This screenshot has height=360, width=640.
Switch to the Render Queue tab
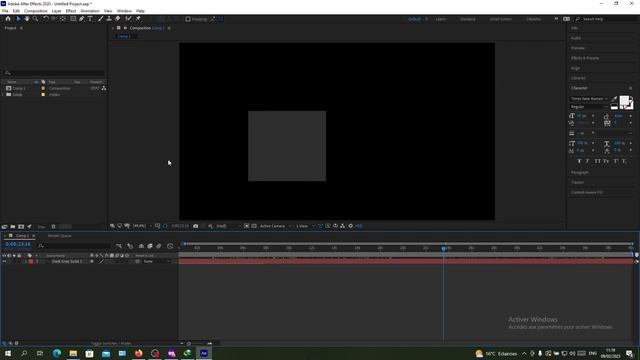point(60,236)
